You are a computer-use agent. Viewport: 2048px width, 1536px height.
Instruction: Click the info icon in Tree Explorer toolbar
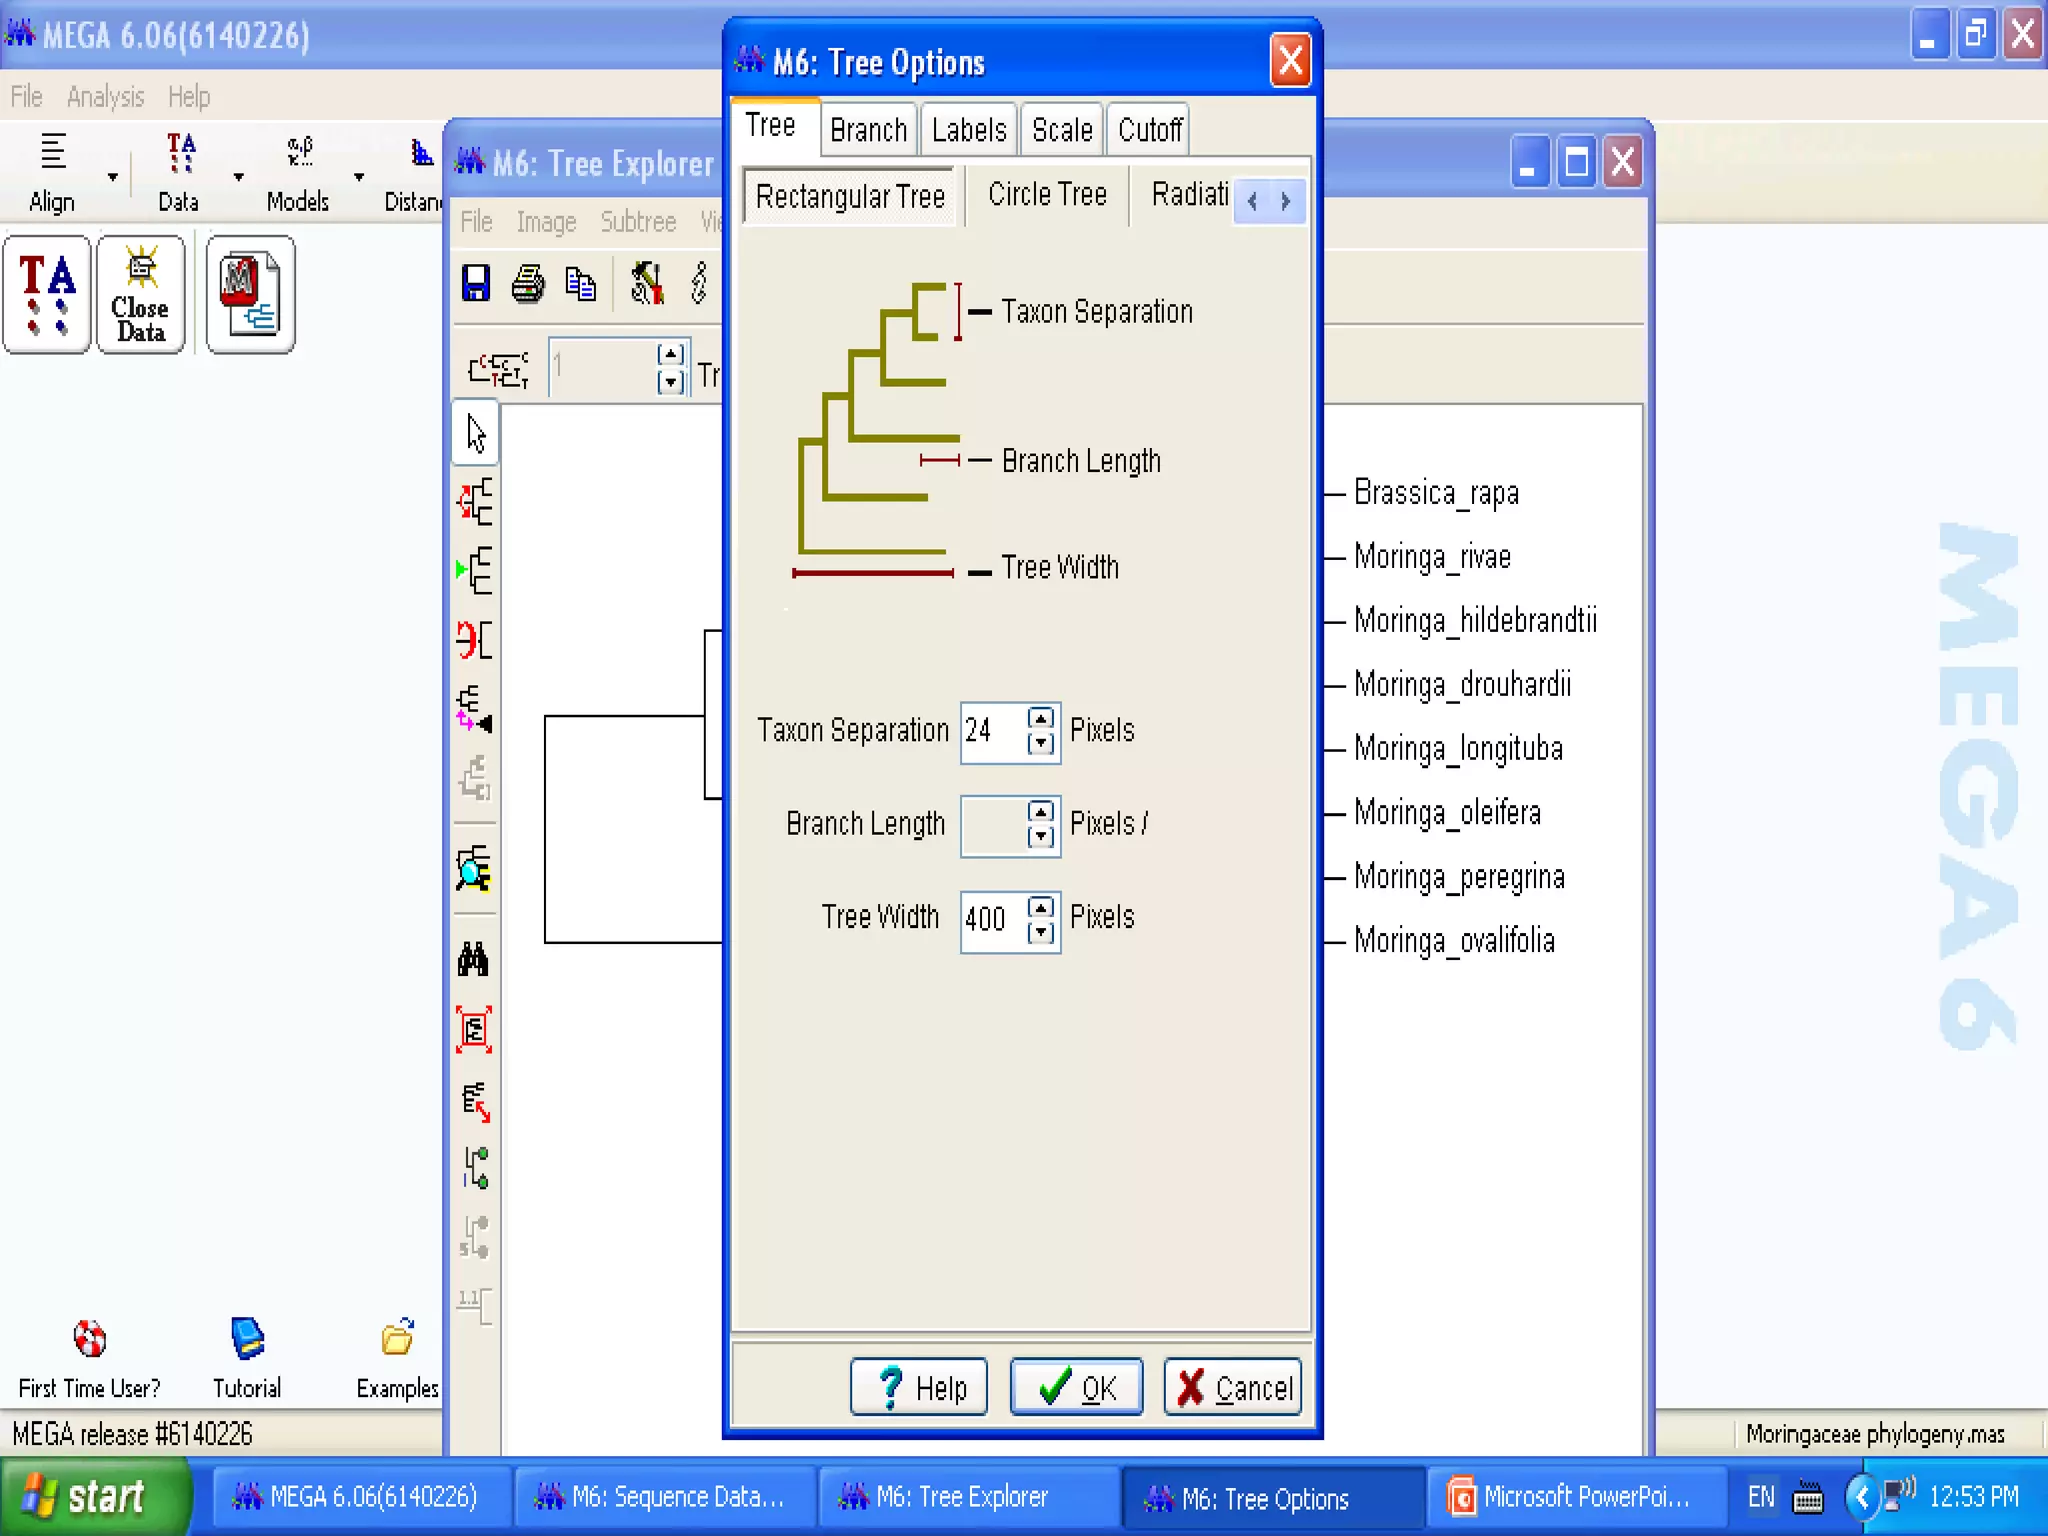pyautogui.click(x=699, y=283)
